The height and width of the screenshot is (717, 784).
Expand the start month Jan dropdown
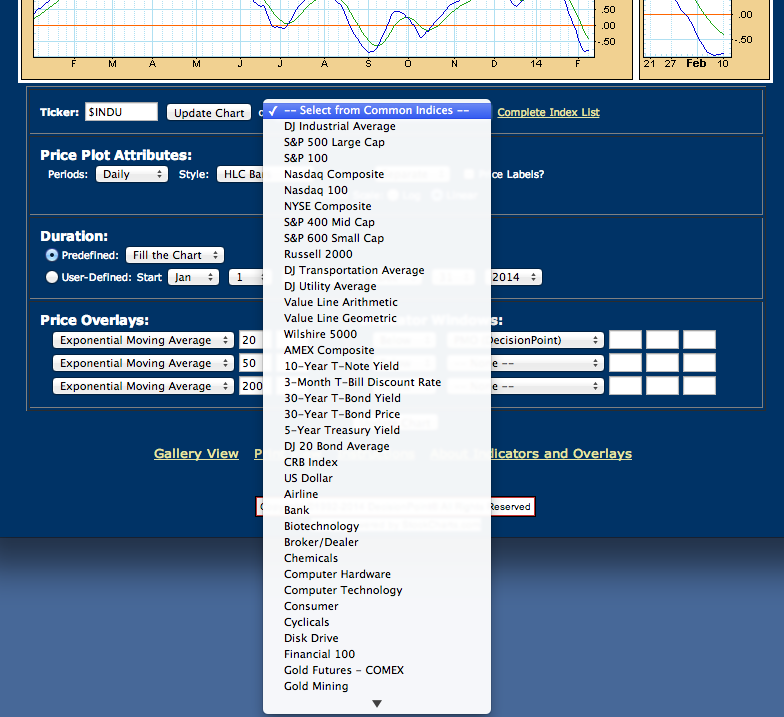click(x=193, y=277)
